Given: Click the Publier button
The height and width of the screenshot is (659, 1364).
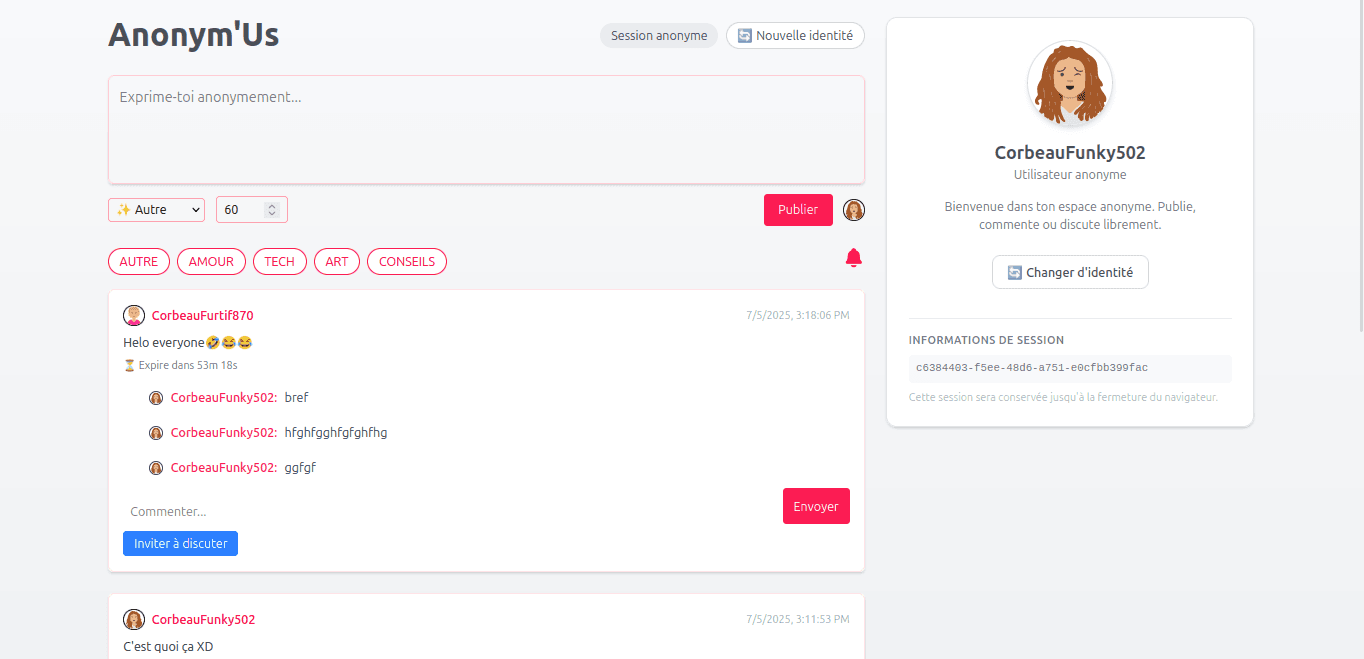Looking at the screenshot, I should pos(798,210).
